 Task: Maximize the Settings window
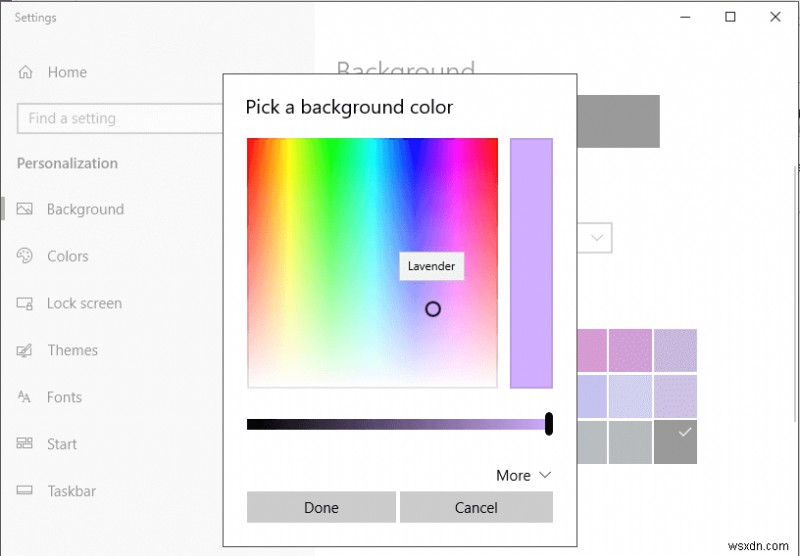(x=730, y=17)
